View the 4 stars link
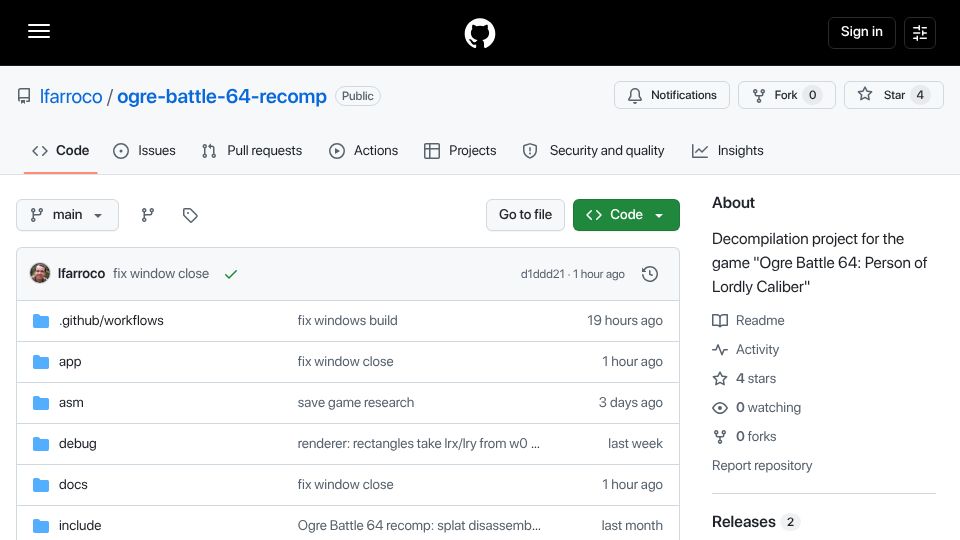The height and width of the screenshot is (540, 960). 744,379
